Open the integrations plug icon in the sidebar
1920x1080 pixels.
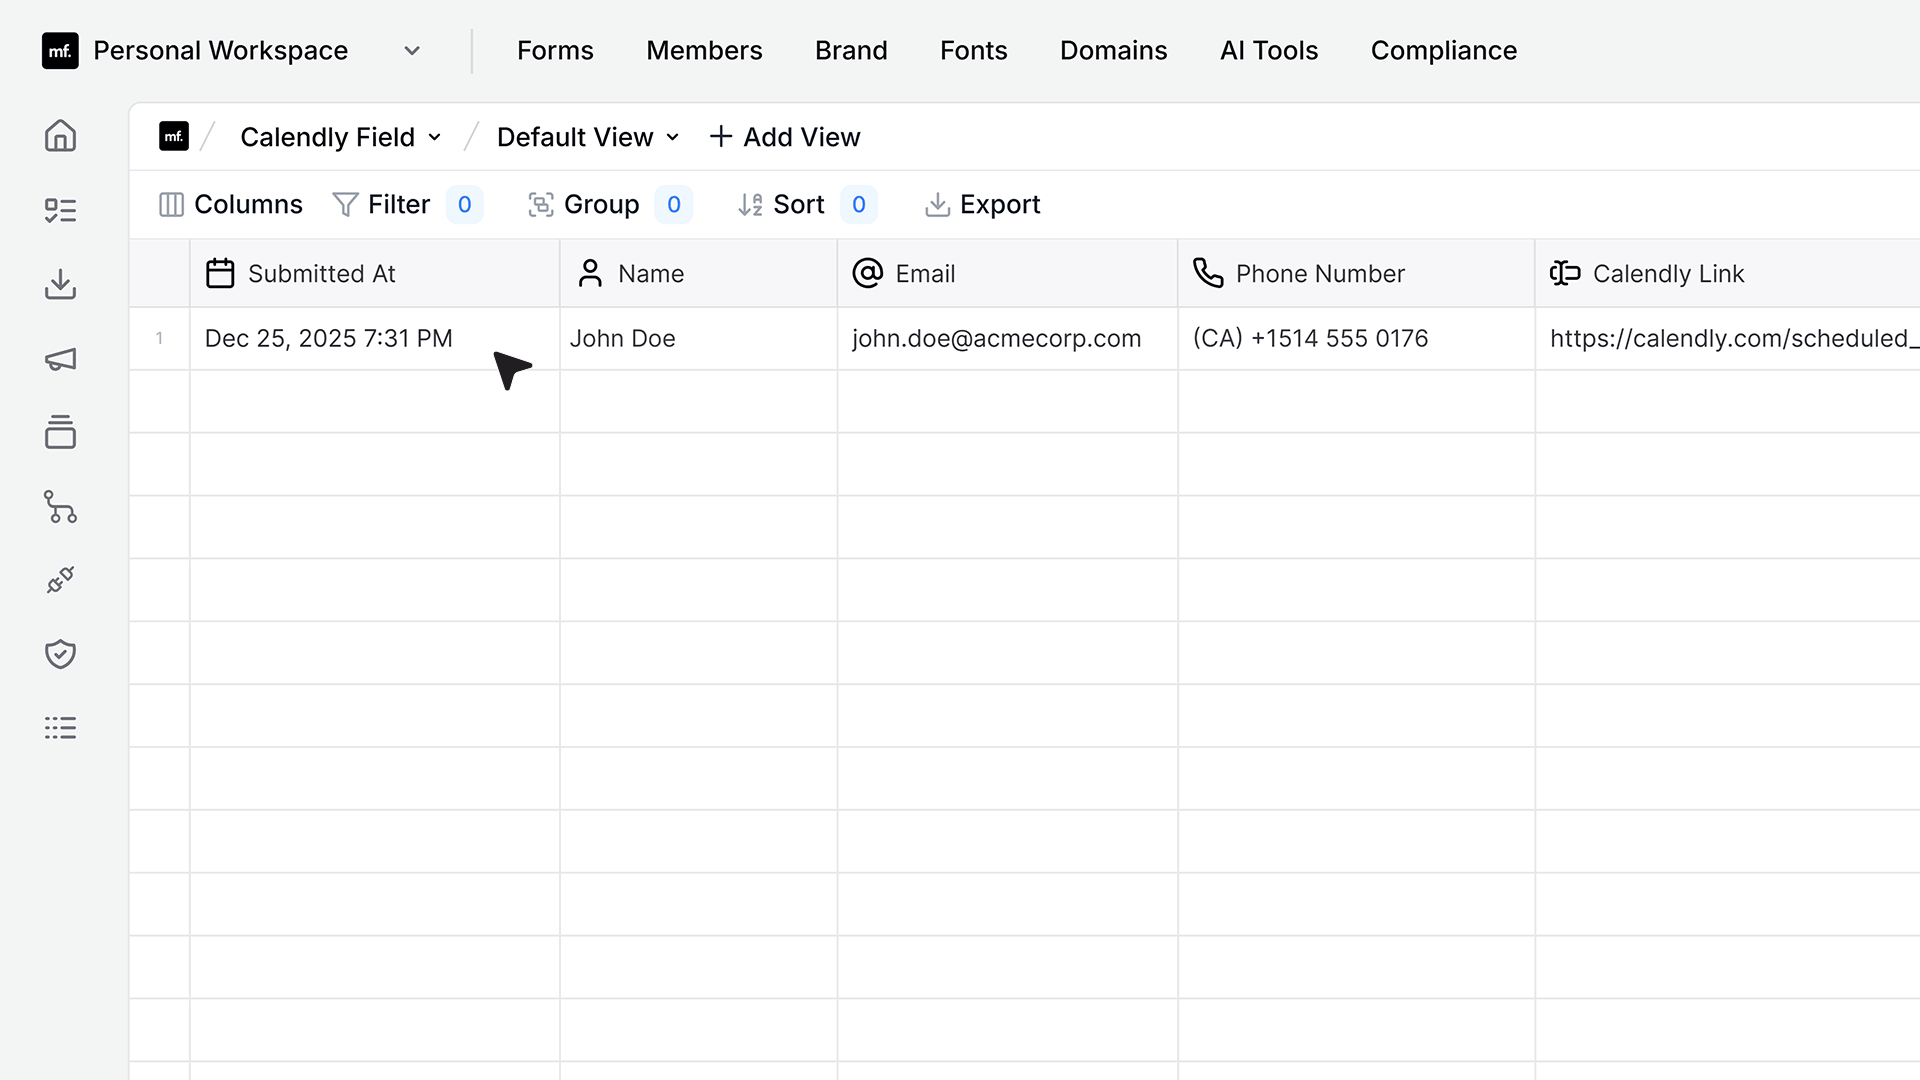(60, 580)
